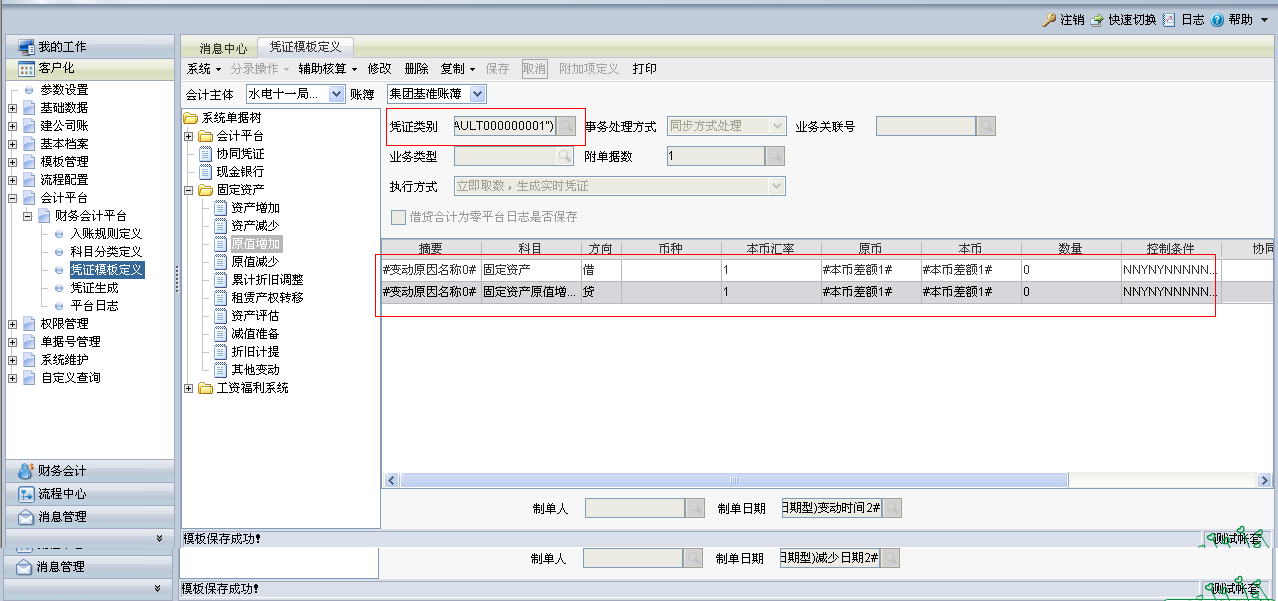Click the 修改 button in toolbar

pyautogui.click(x=379, y=69)
